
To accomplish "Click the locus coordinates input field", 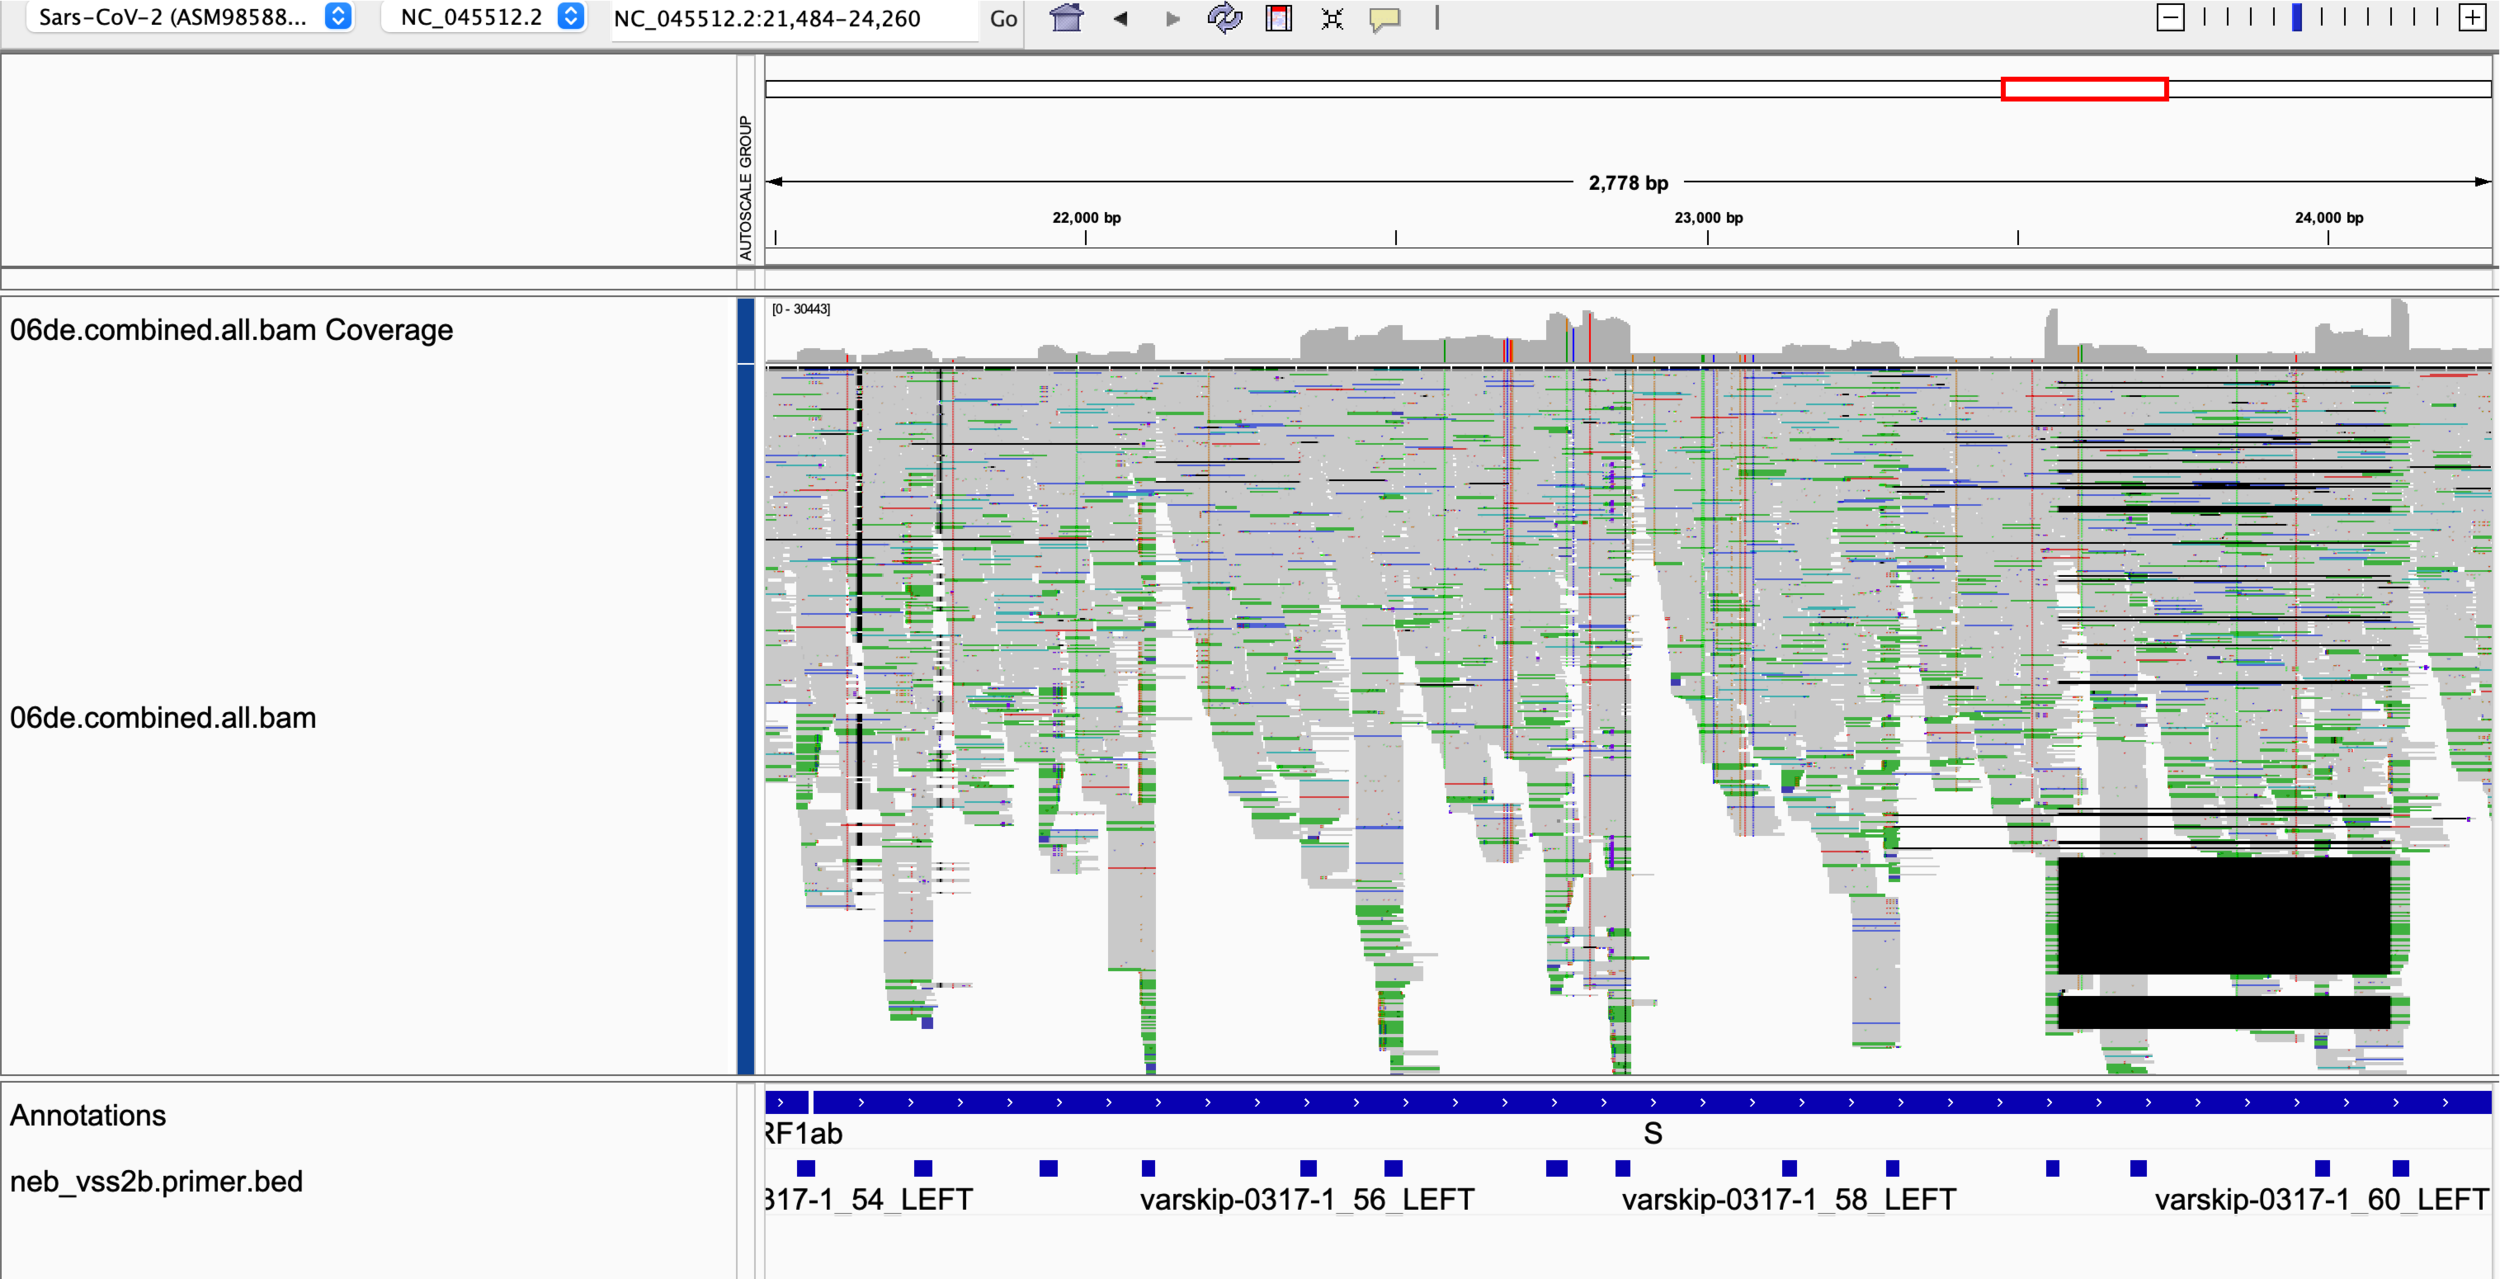I will point(794,19).
